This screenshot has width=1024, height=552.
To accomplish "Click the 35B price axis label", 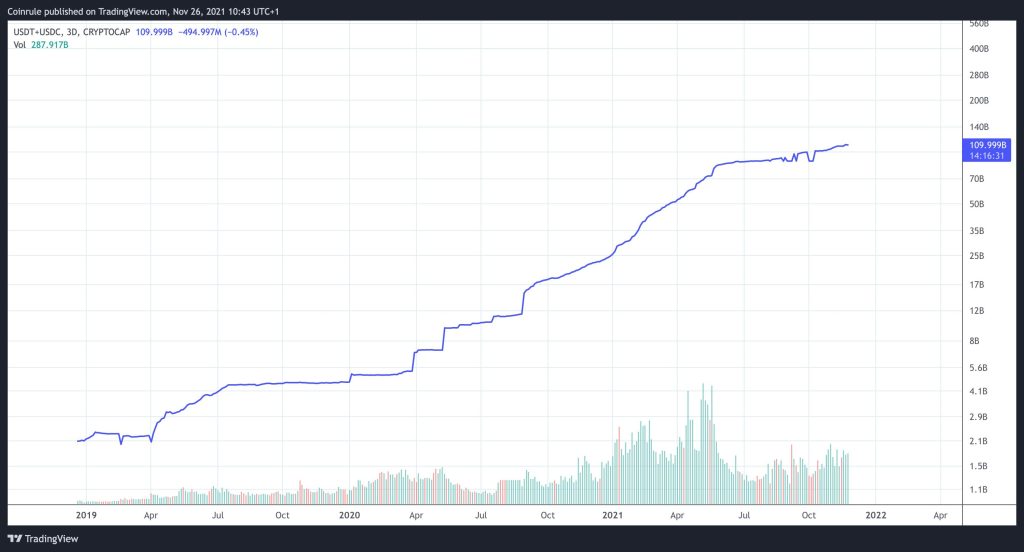I will 976,231.
